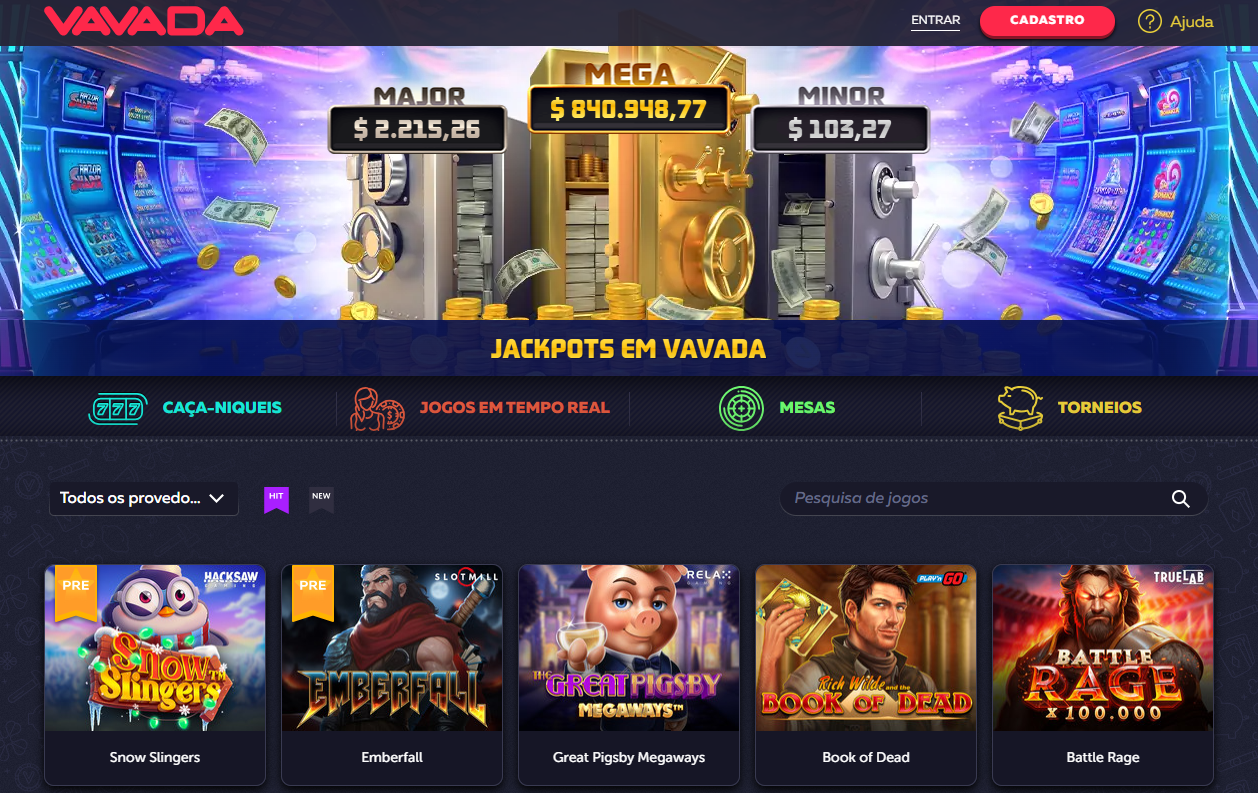Click the search magnifier icon
This screenshot has height=793, width=1258.
(1180, 498)
